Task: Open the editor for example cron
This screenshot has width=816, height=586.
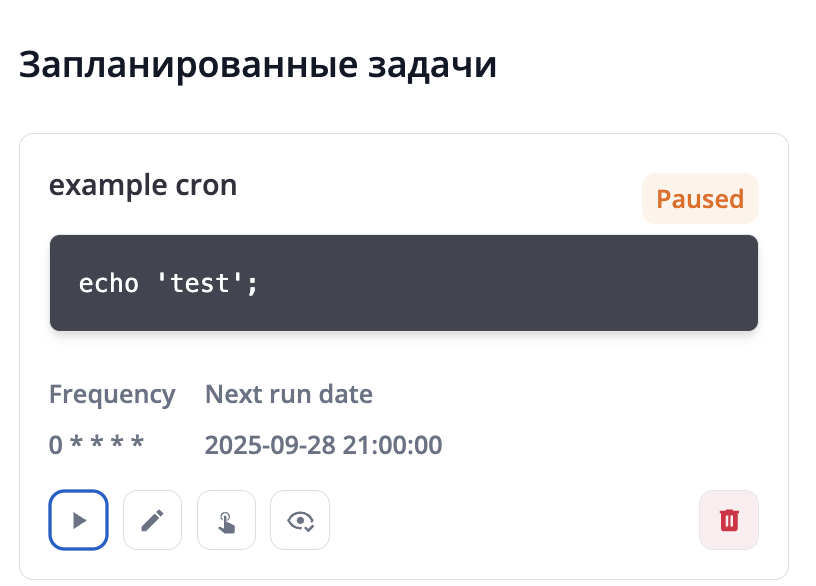Action: pos(152,520)
